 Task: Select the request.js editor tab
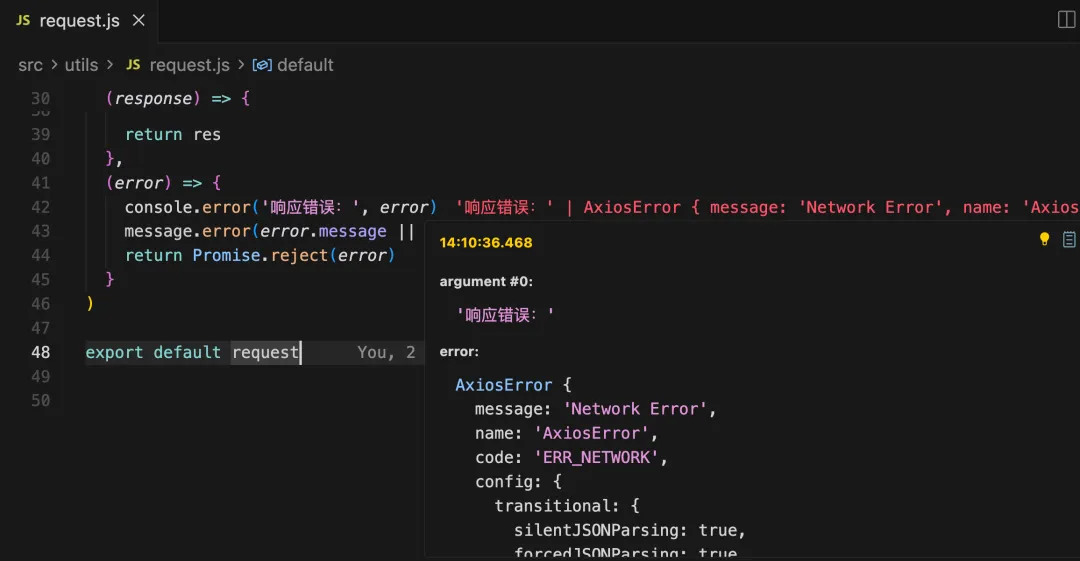point(80,21)
